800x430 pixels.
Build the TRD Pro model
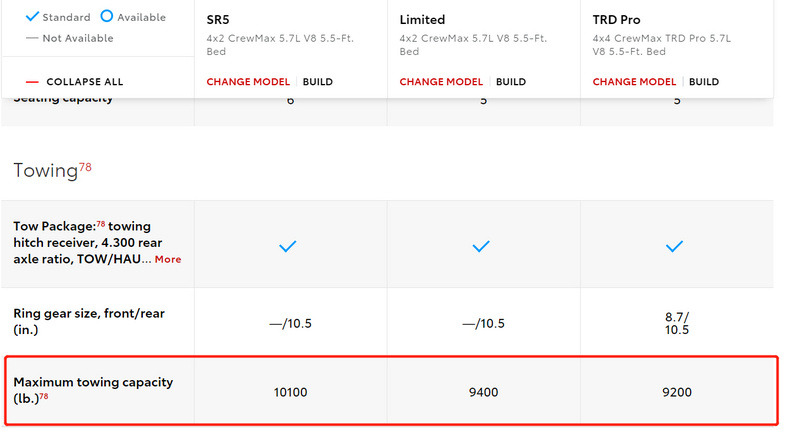pyautogui.click(x=704, y=82)
